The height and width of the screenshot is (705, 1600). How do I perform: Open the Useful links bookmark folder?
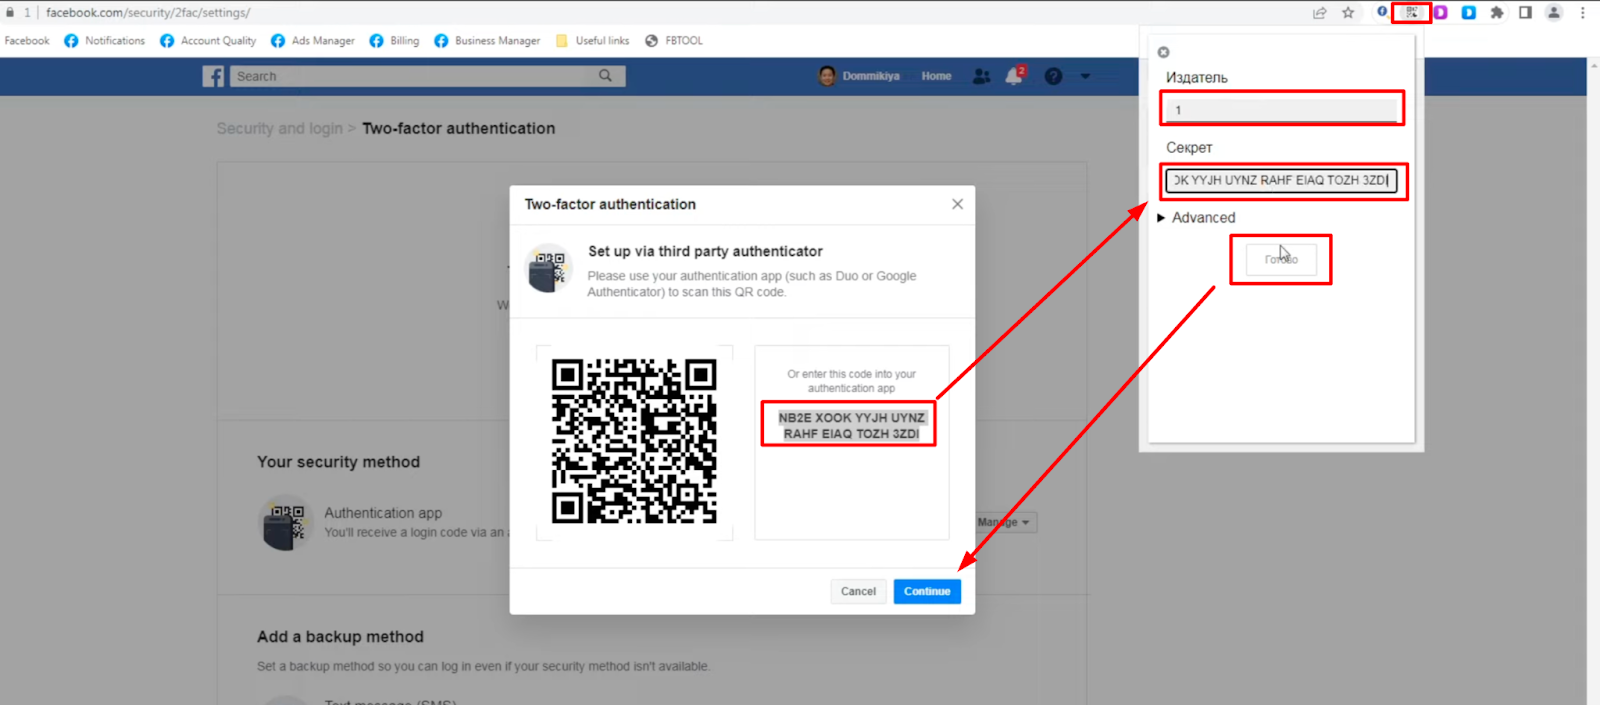point(592,41)
